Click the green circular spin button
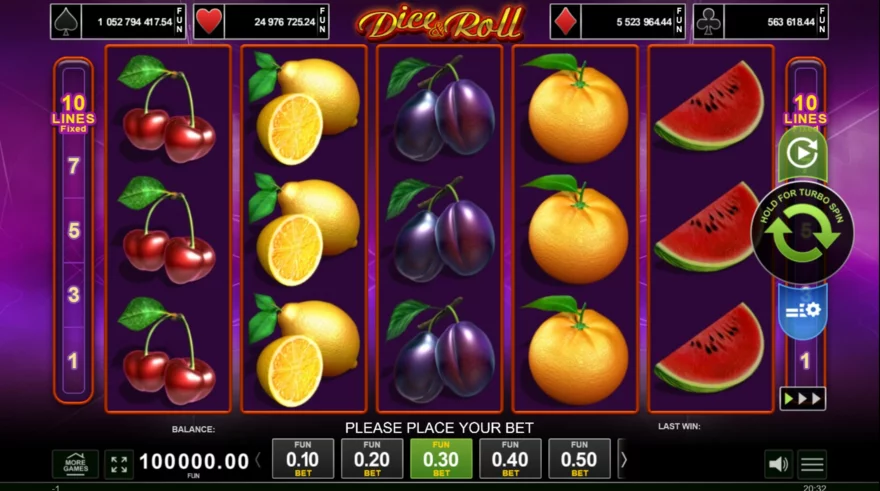Viewport: 880px width, 491px height. 803,233
